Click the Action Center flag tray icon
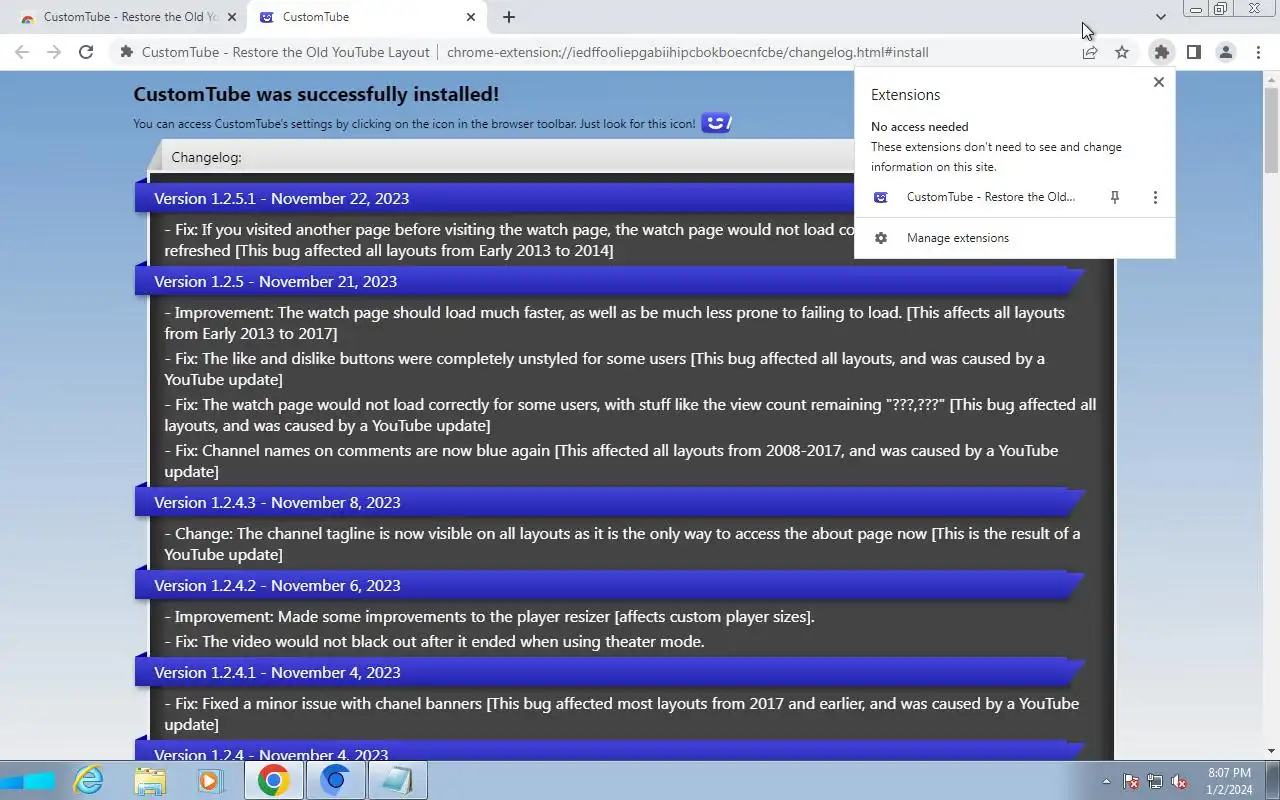1280x800 pixels. point(1131,781)
